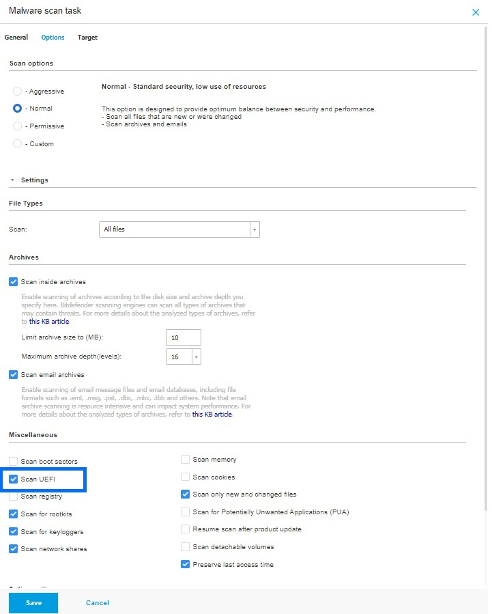The height and width of the screenshot is (614, 492).
Task: Switch to the Target tab
Action: (x=87, y=38)
